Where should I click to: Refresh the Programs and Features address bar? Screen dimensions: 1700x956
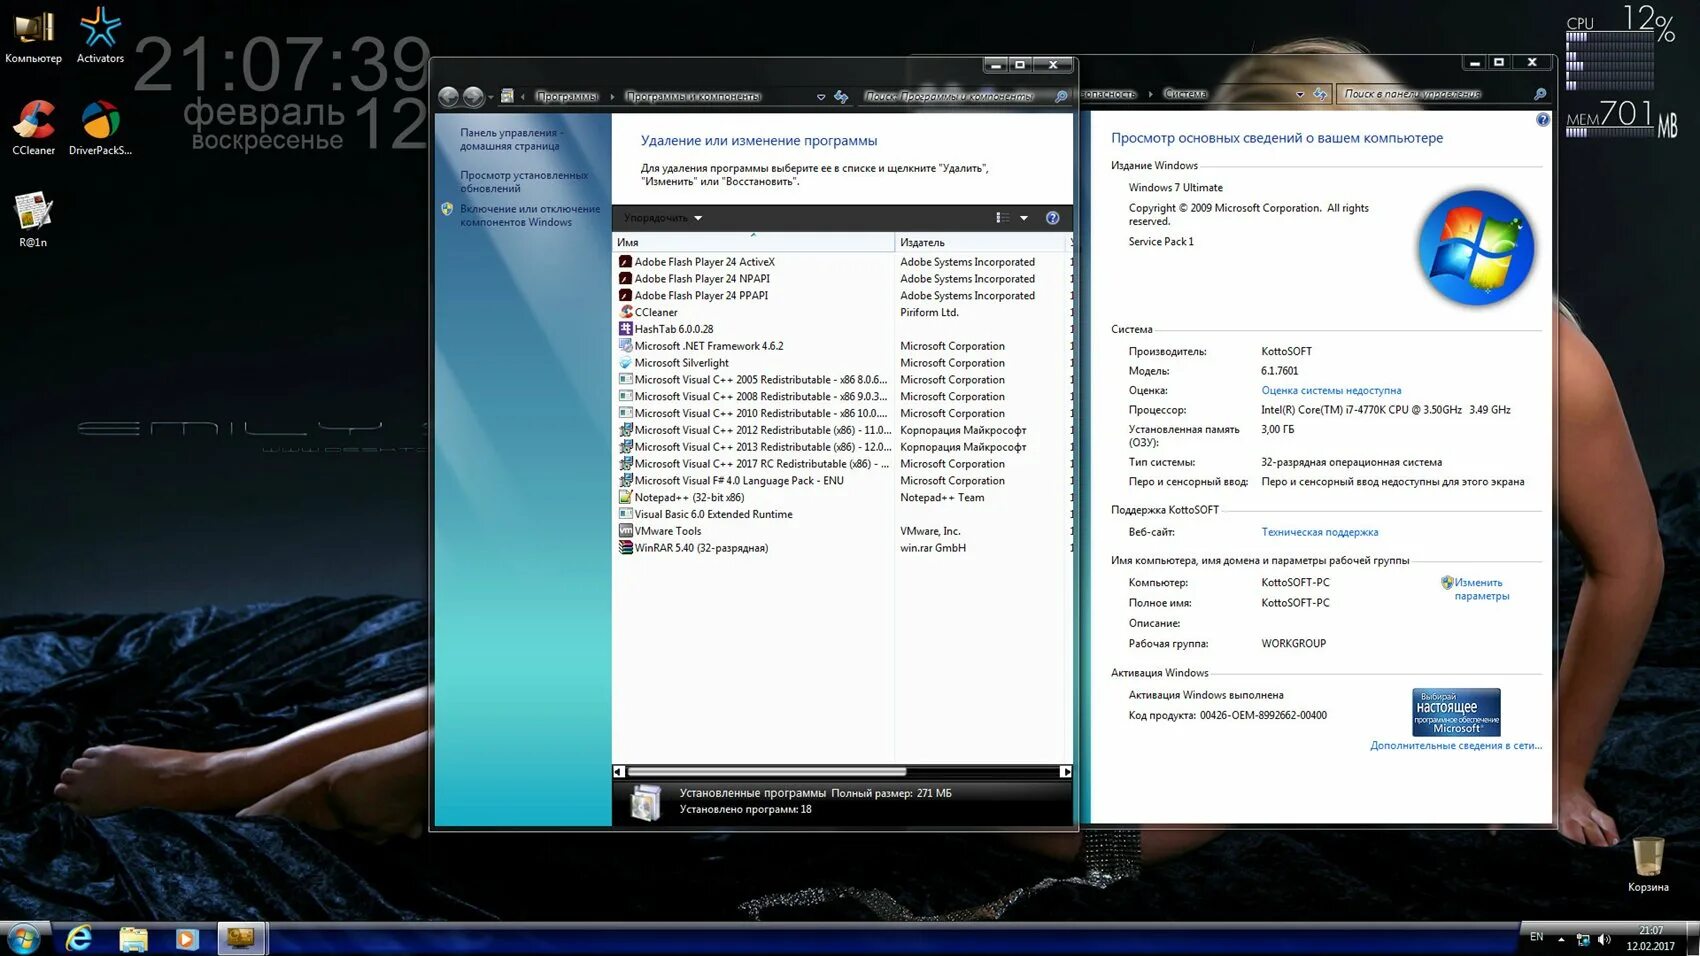click(x=841, y=96)
